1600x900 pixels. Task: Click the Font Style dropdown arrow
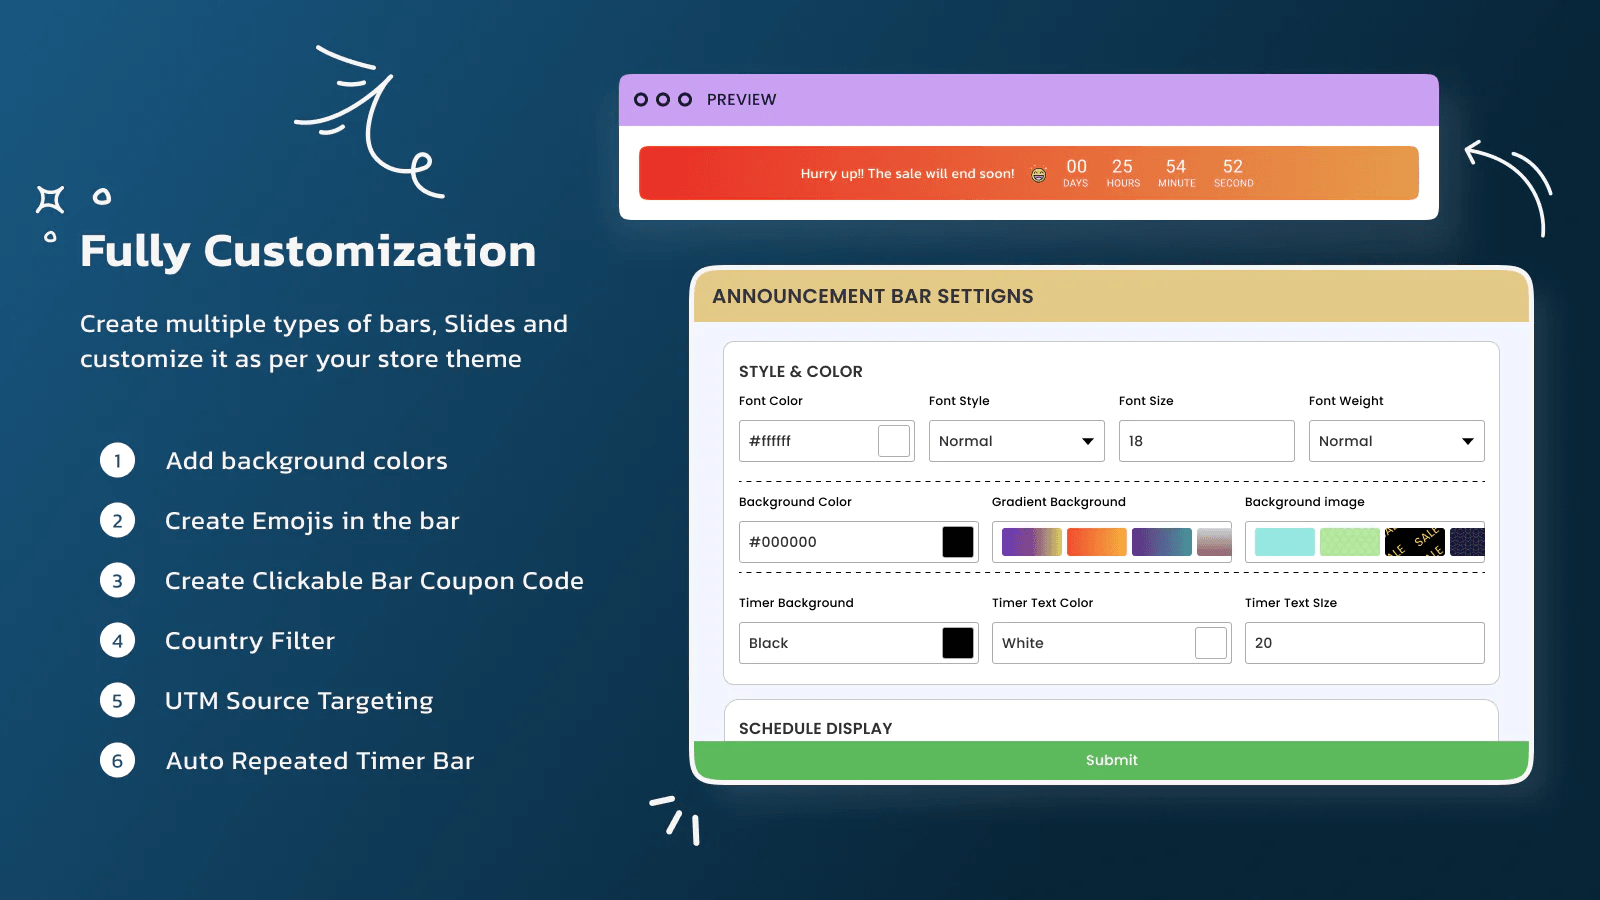pos(1087,441)
